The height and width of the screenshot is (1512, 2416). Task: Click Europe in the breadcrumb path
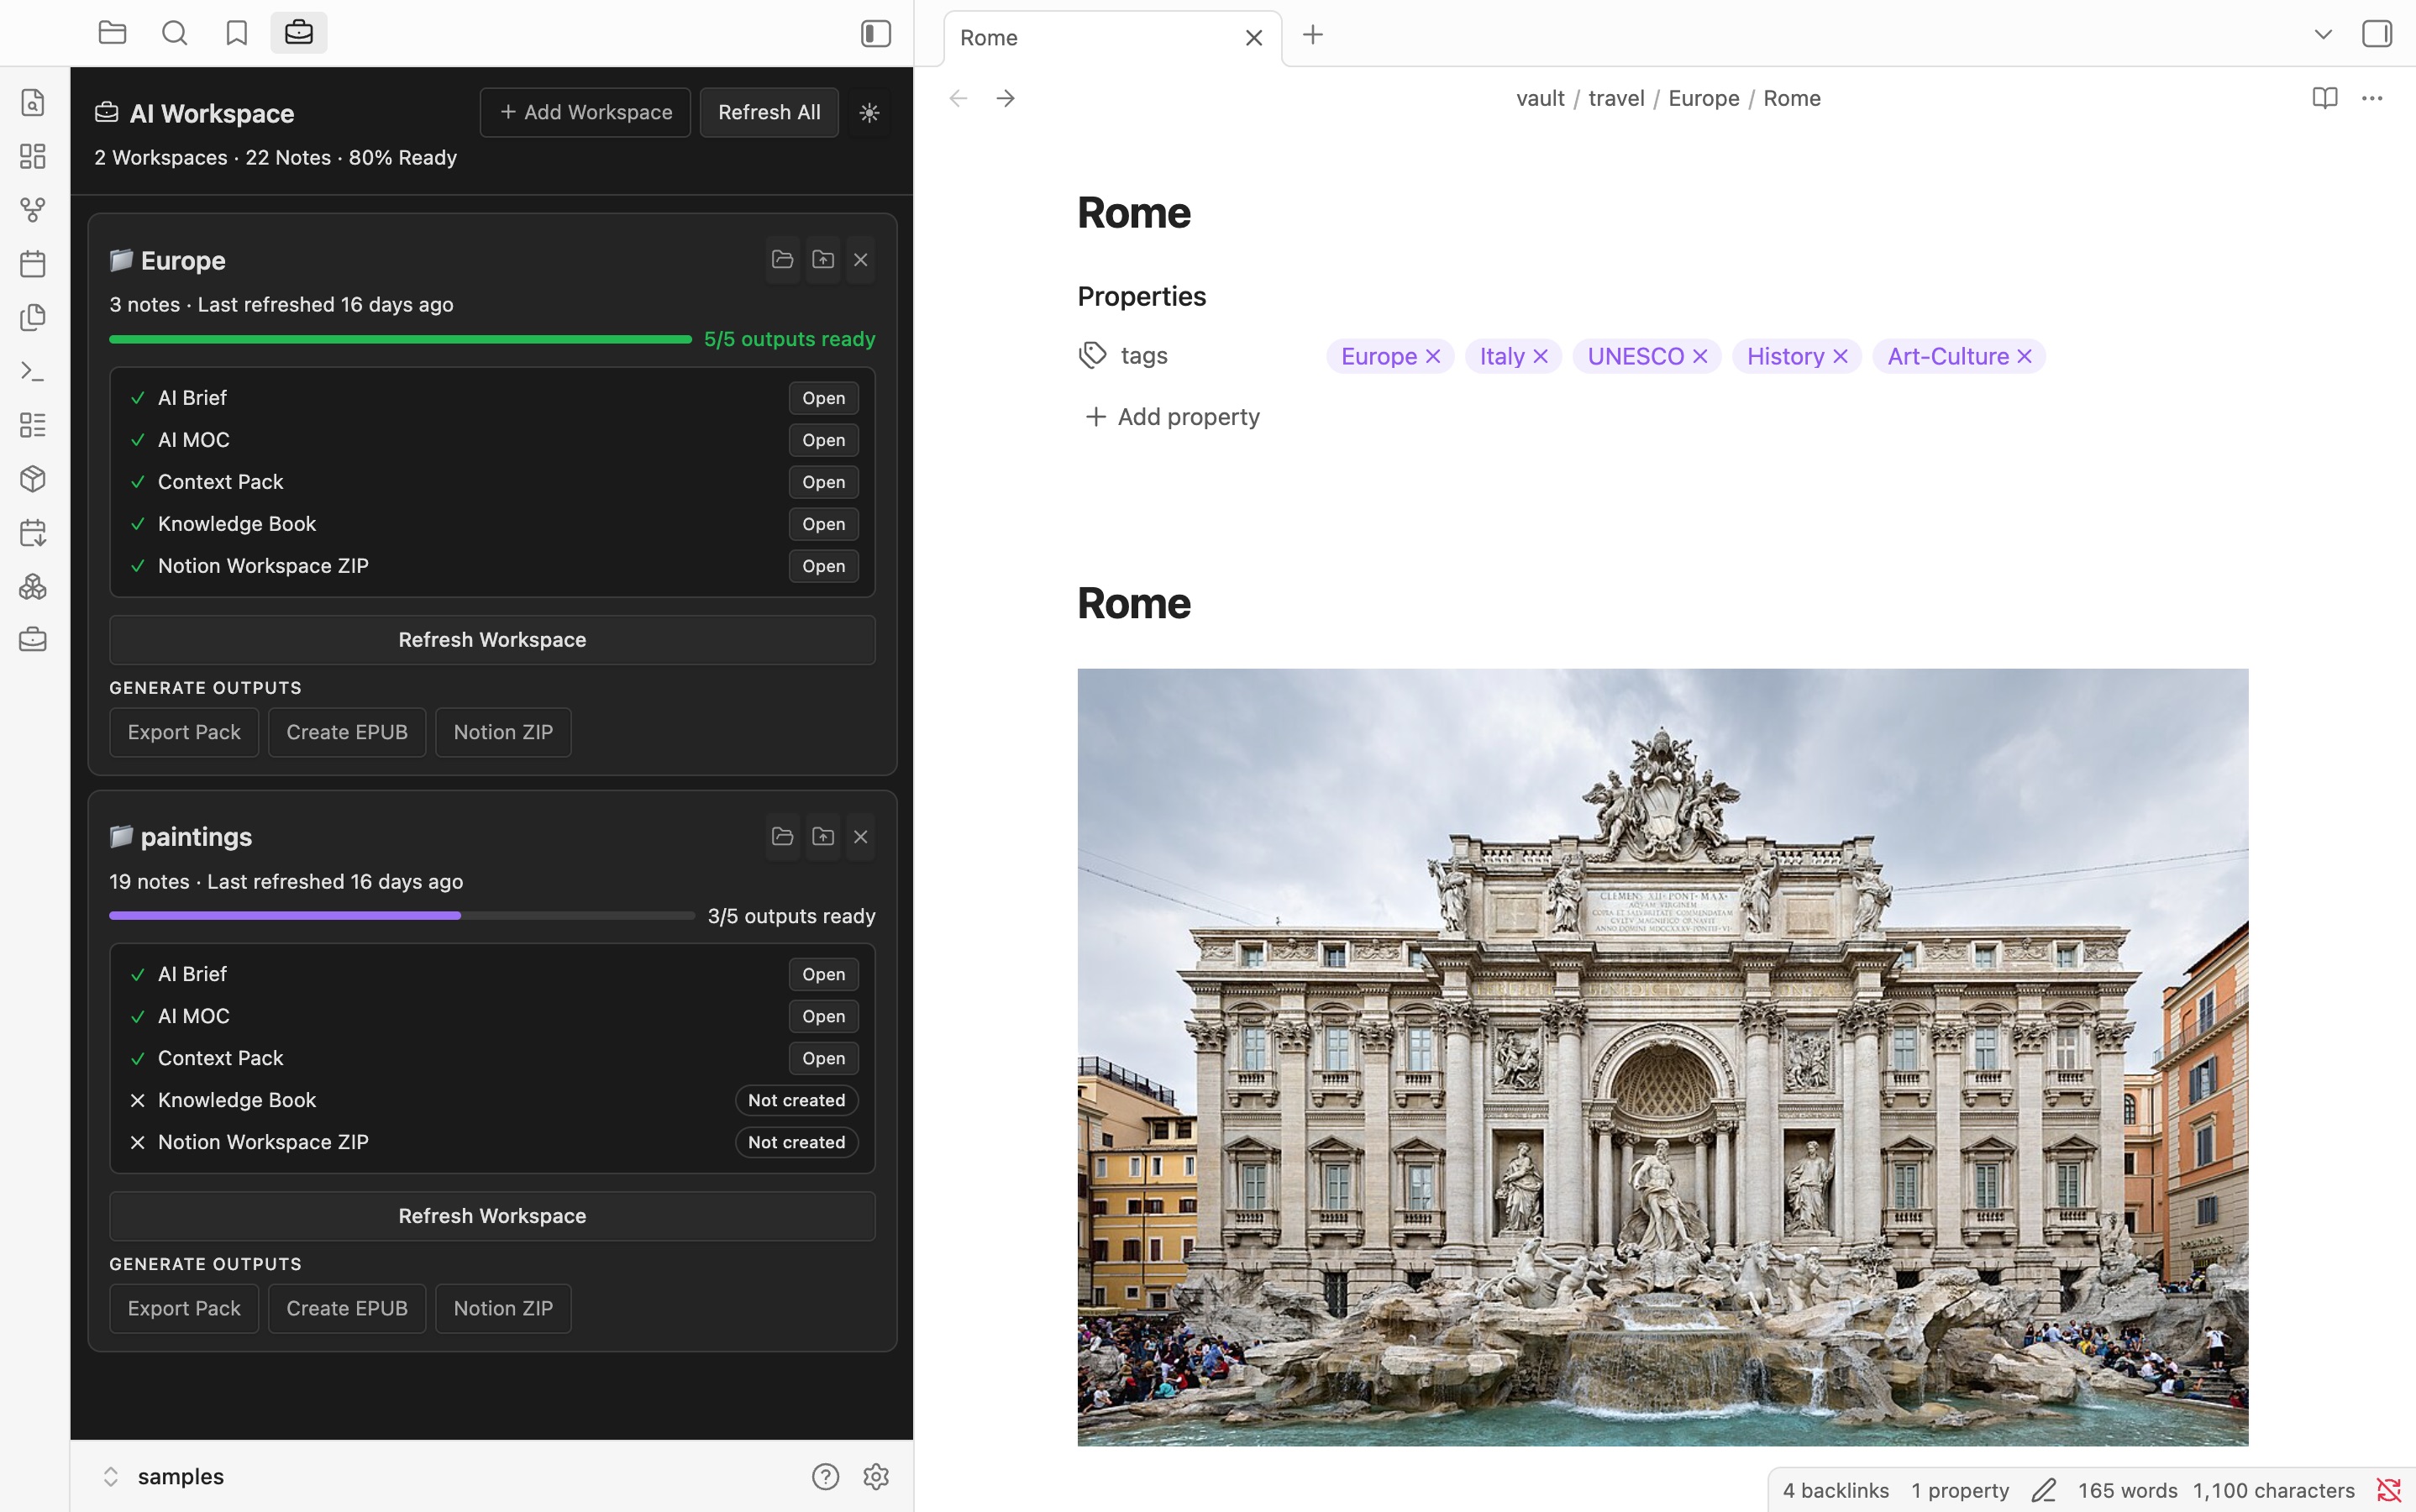pyautogui.click(x=1704, y=98)
